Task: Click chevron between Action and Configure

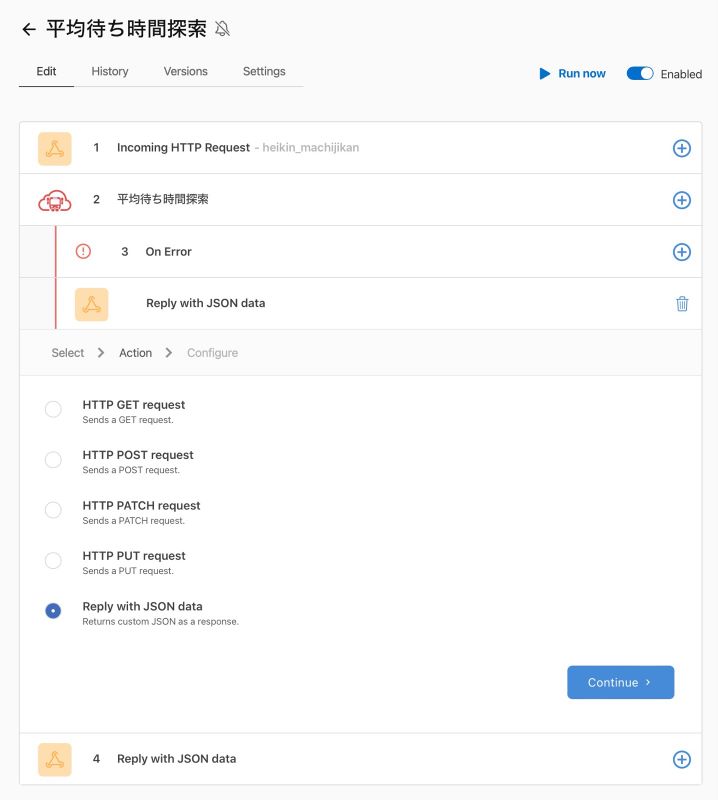Action: coord(169,353)
